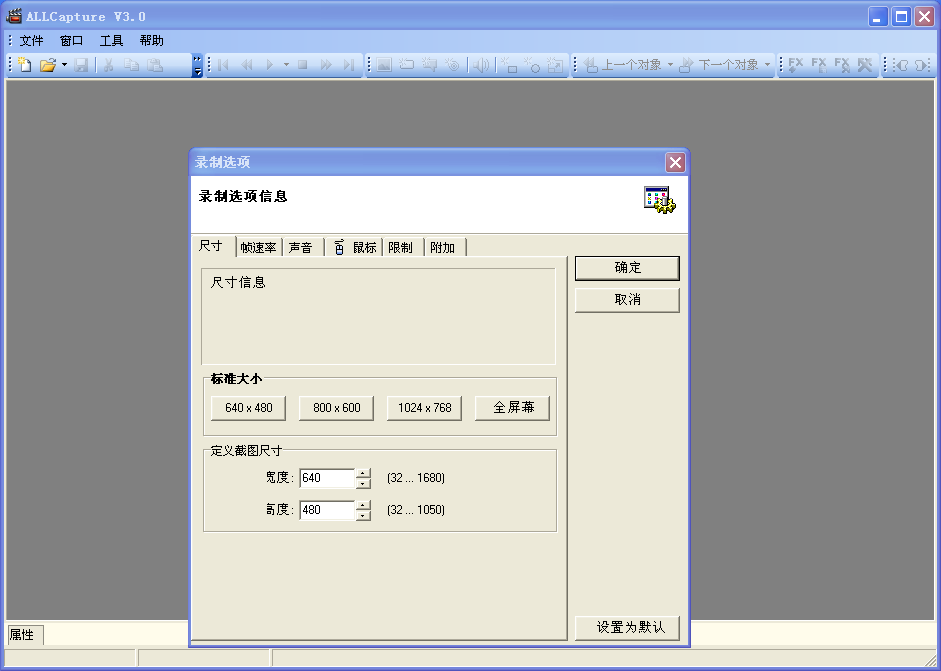Click the Open folder toolbar icon
This screenshot has width=941, height=671.
tap(47, 65)
